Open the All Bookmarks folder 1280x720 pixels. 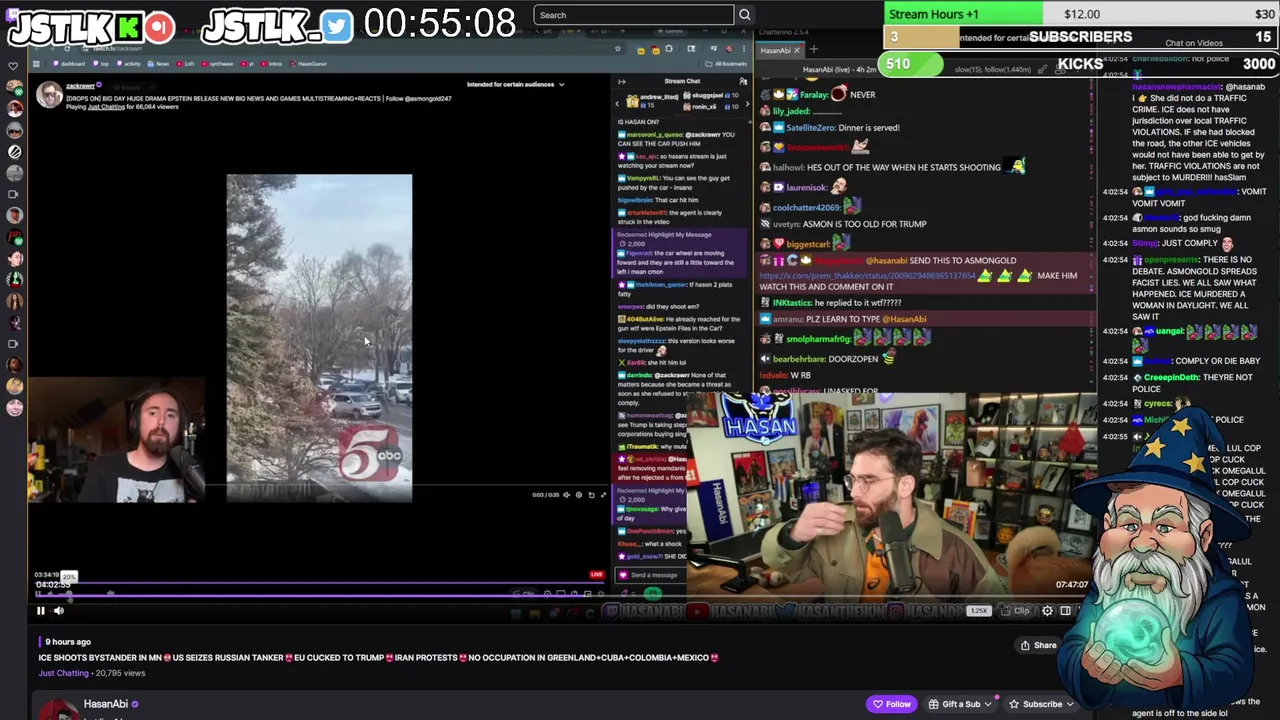point(727,64)
